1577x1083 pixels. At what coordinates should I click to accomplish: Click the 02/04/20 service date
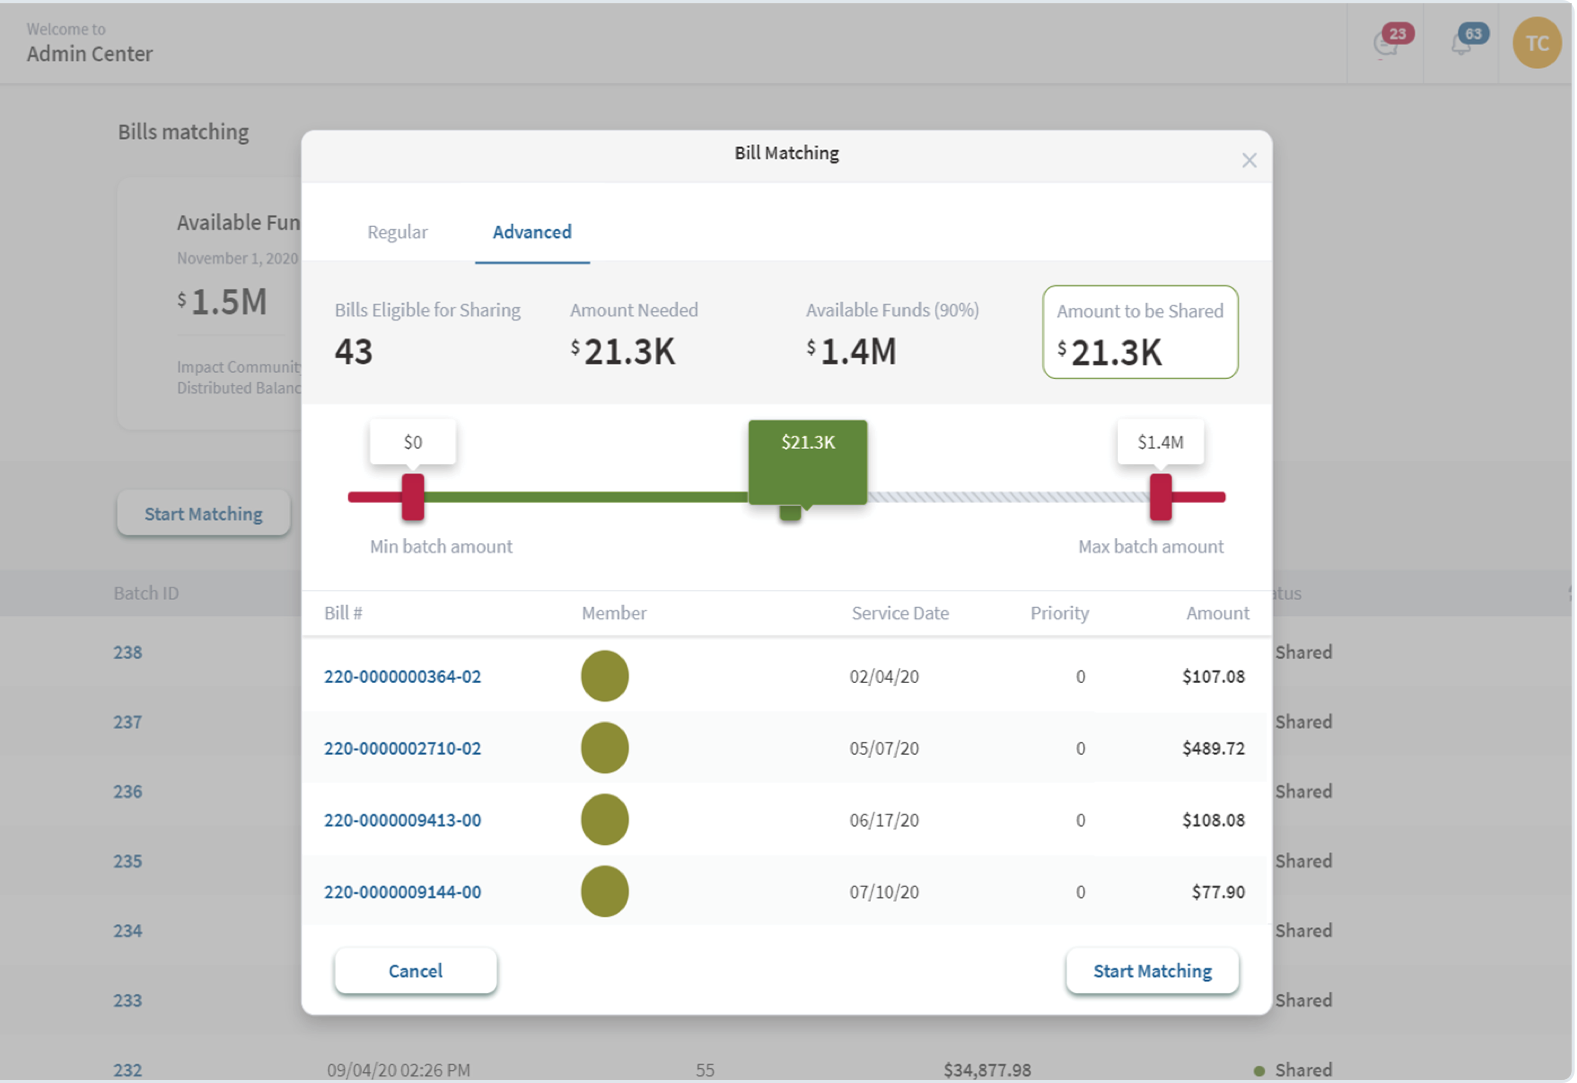pos(884,677)
